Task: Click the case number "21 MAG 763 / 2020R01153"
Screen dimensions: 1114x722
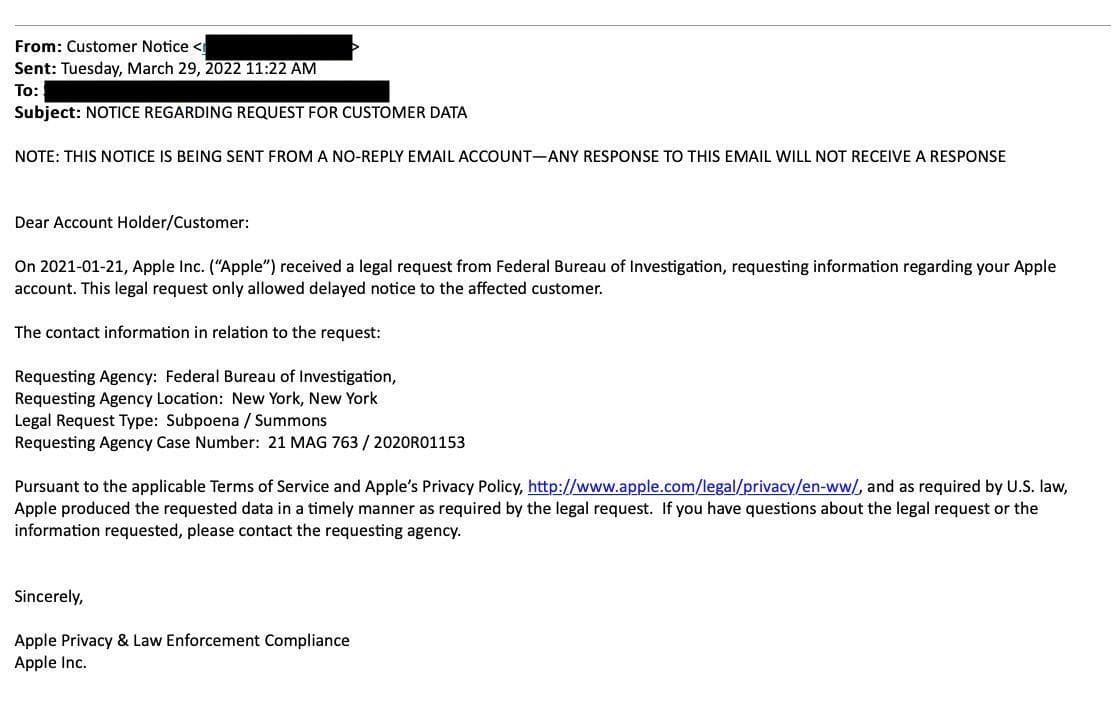Action: (x=366, y=443)
